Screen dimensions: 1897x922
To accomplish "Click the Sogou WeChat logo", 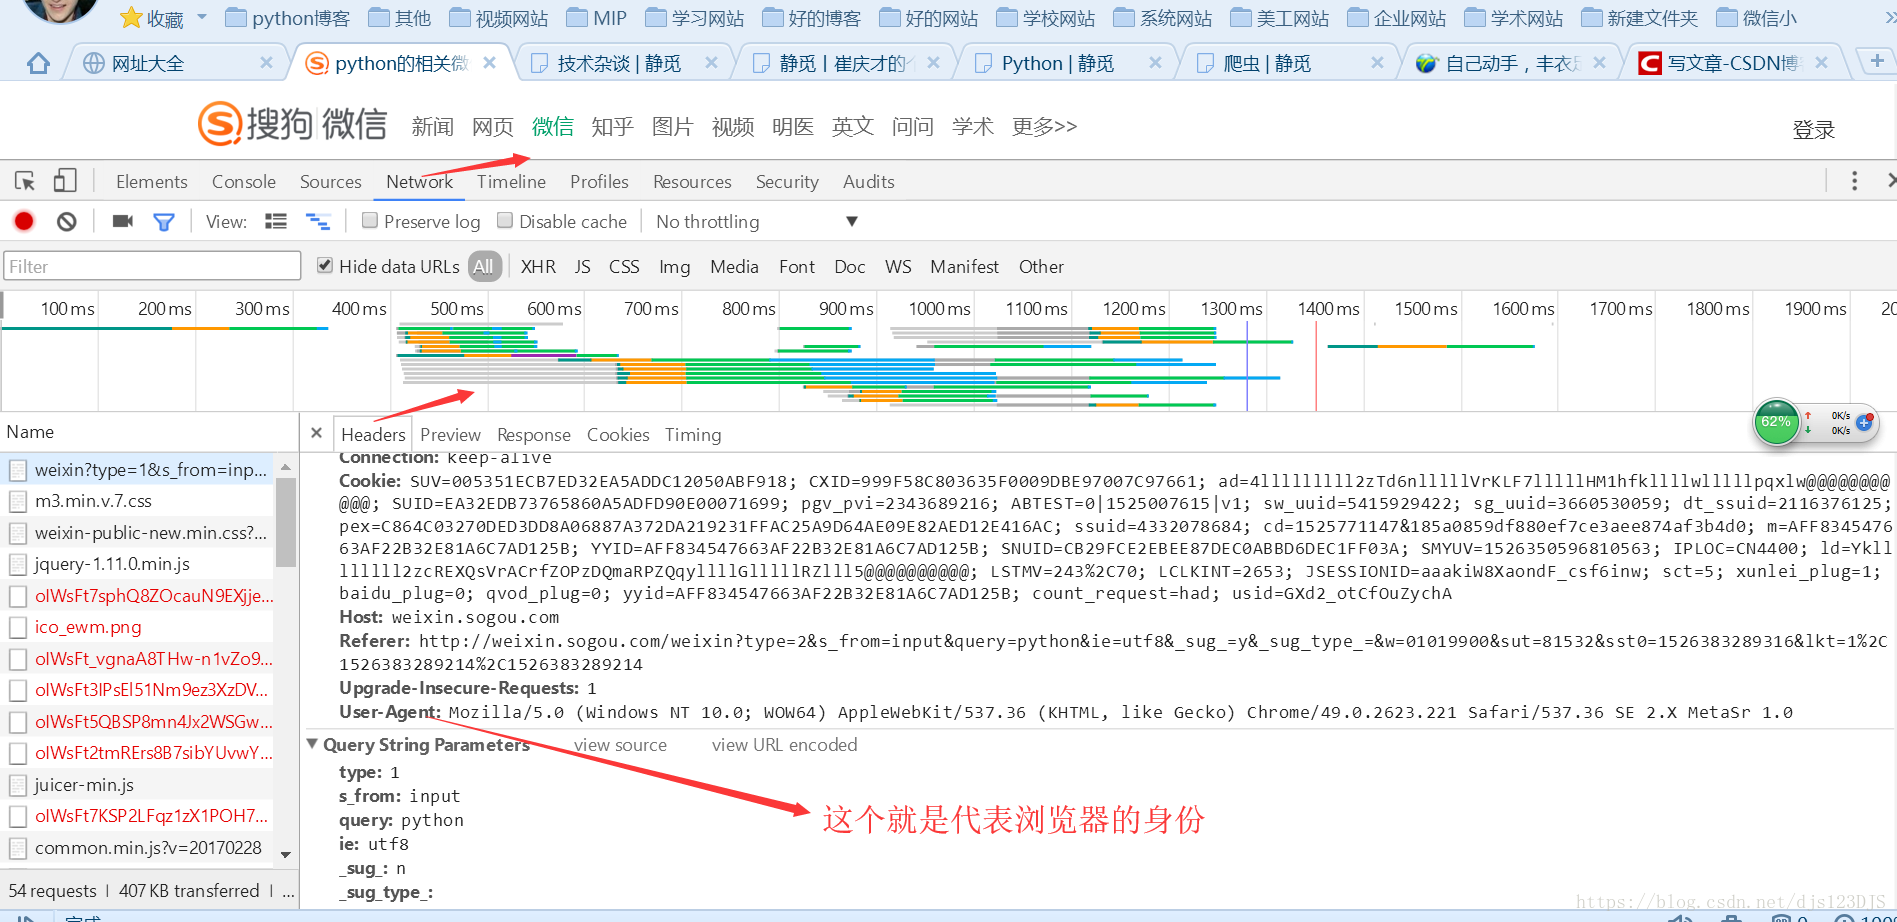I will (x=293, y=123).
